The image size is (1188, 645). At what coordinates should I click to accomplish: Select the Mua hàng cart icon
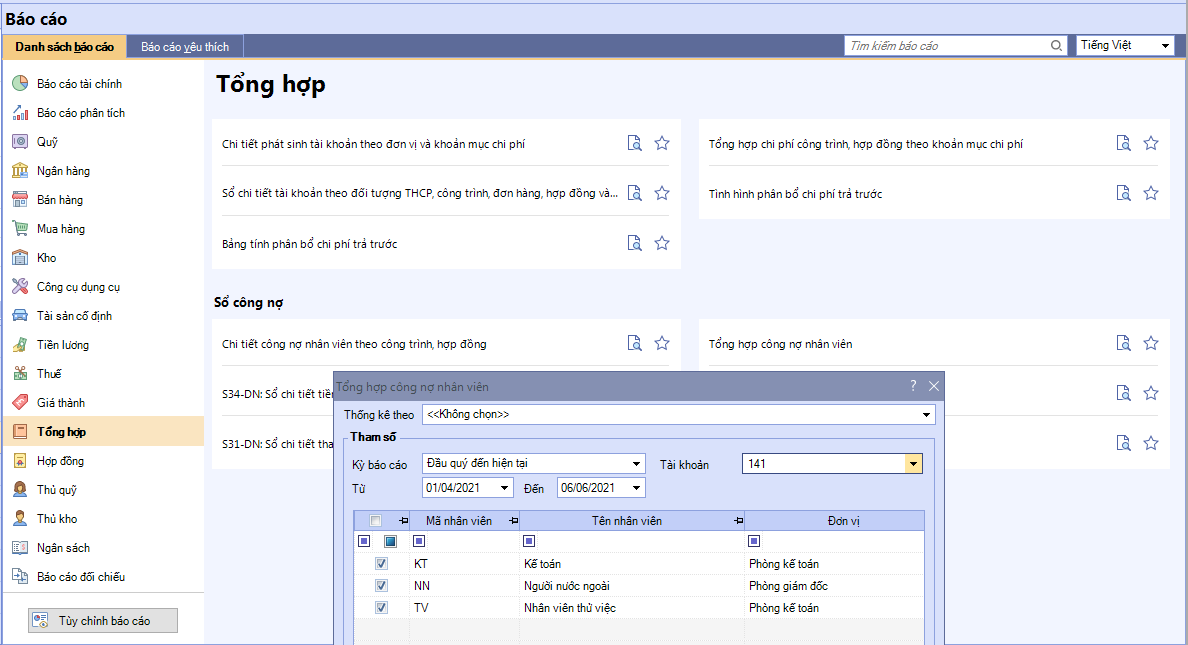pos(20,229)
